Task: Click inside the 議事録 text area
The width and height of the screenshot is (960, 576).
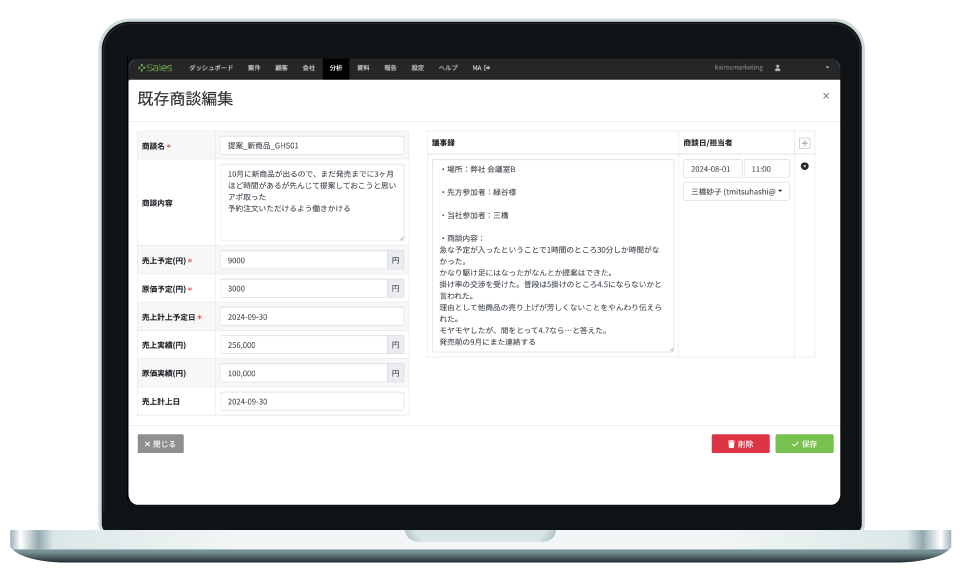Action: point(552,255)
